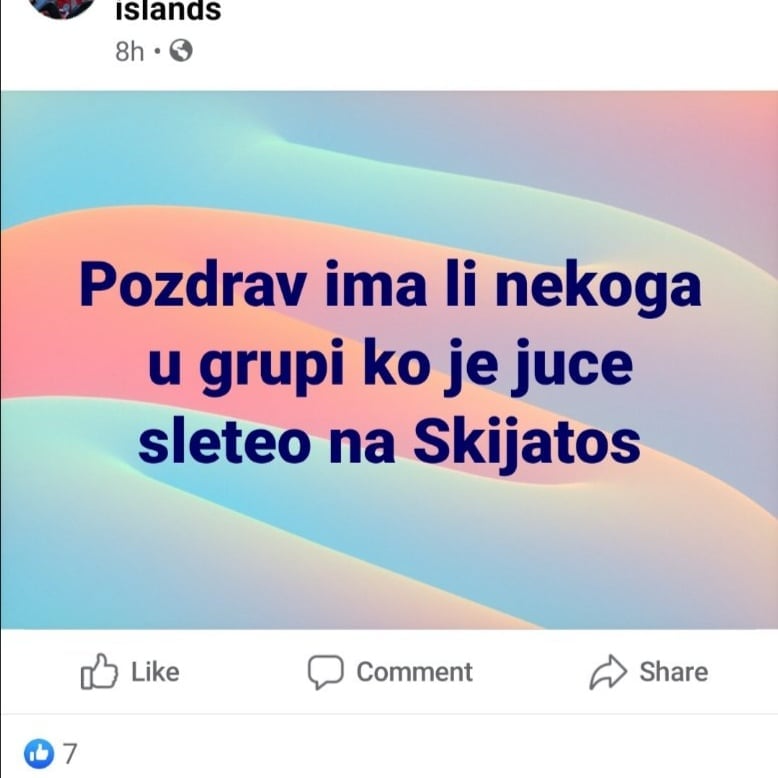778x778 pixels.
Task: Open the post's 8h timestamp
Action: tap(130, 51)
